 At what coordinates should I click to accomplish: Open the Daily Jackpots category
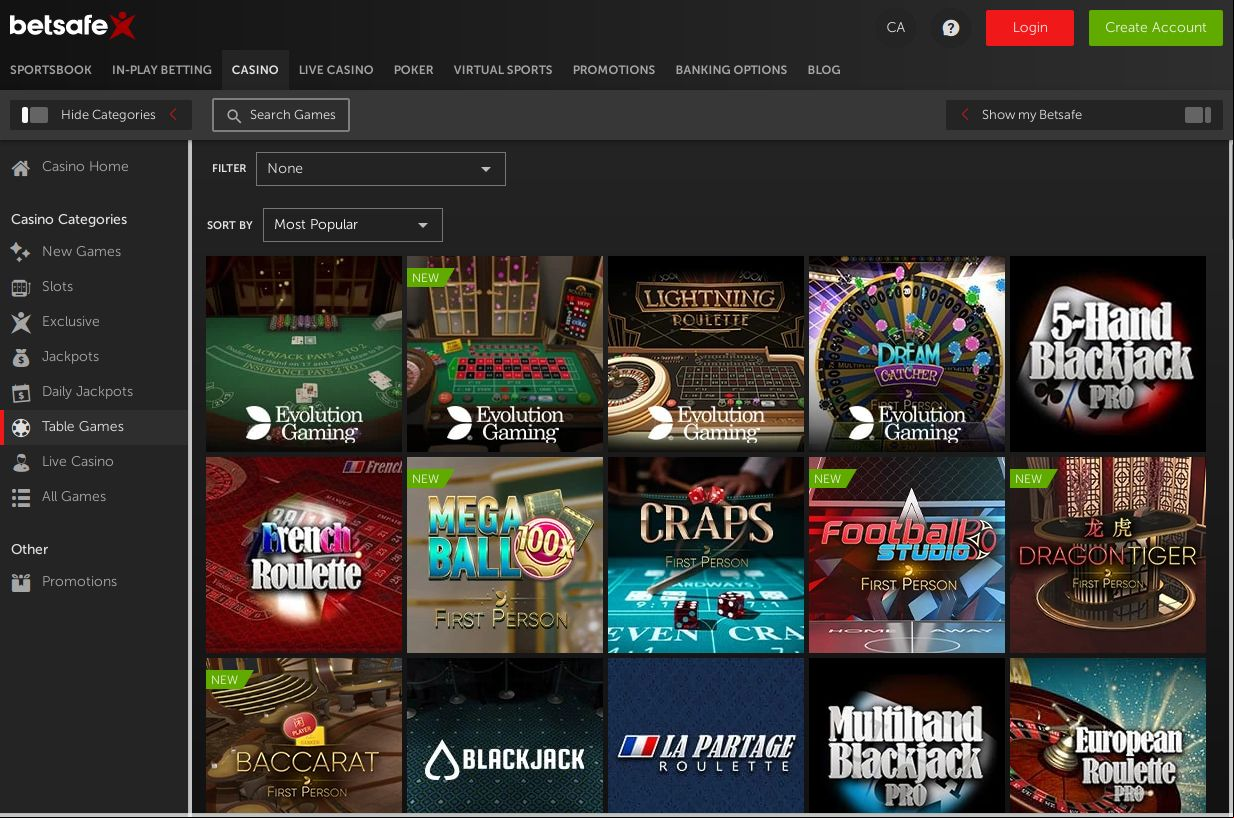click(87, 392)
